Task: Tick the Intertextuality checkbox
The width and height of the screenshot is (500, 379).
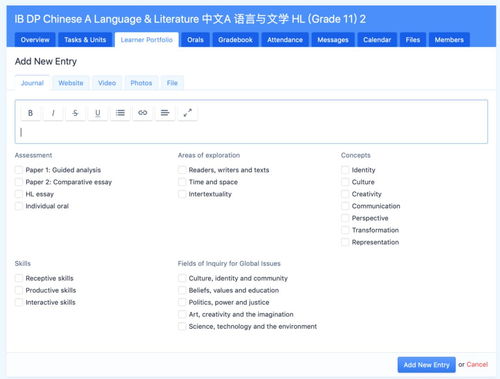Action: tap(182, 194)
